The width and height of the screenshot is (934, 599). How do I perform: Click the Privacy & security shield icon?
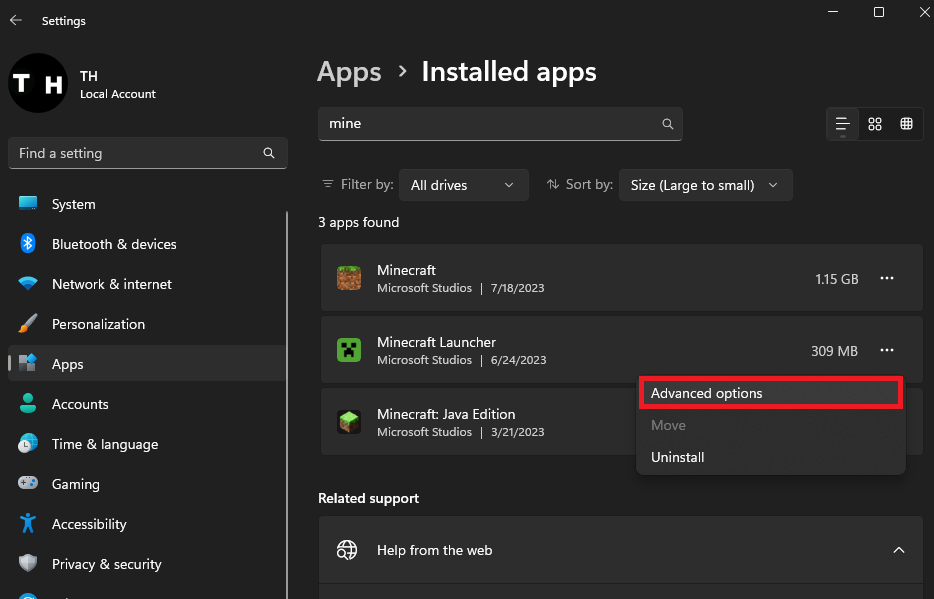(x=28, y=563)
